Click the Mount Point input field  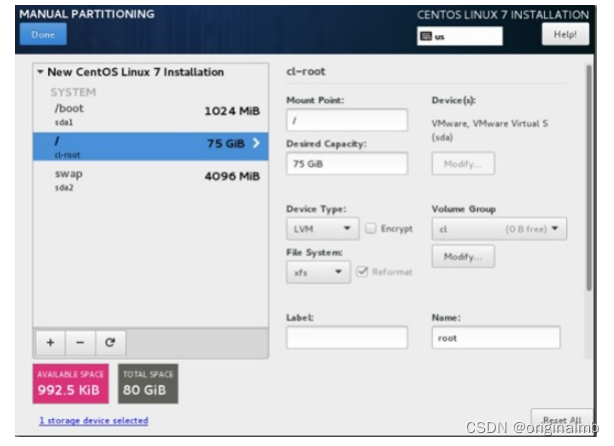[x=347, y=120]
